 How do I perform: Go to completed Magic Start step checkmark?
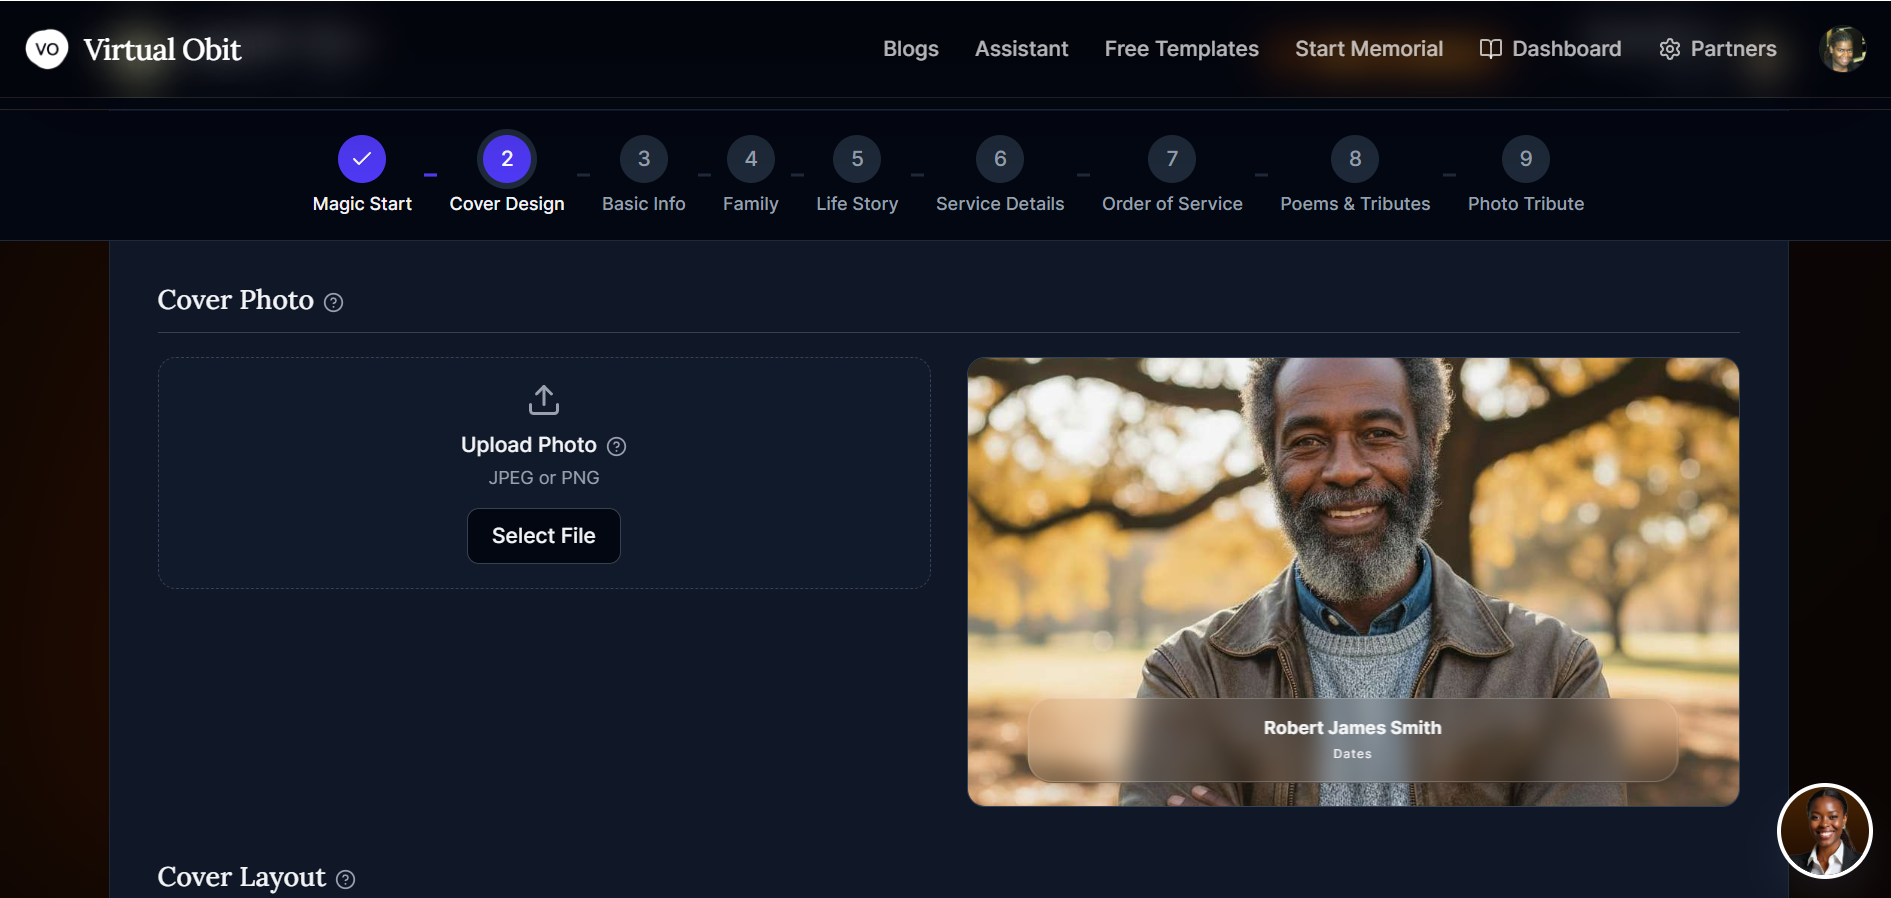(362, 159)
